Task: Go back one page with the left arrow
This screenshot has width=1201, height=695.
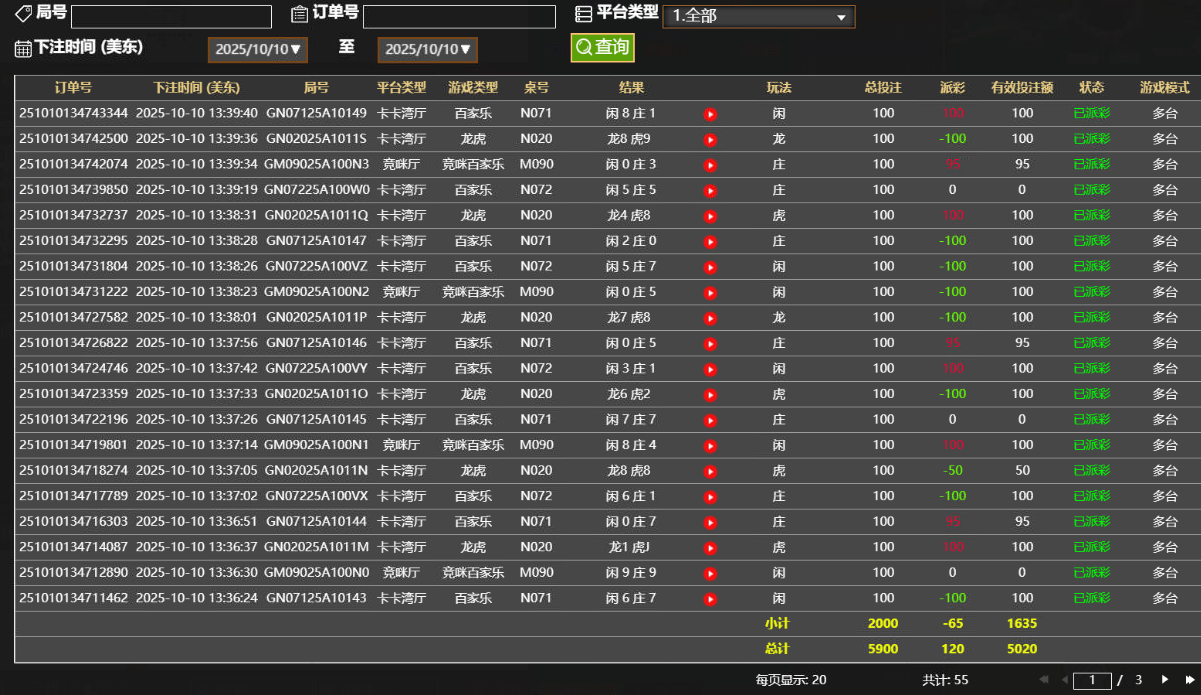Action: click(x=1063, y=678)
